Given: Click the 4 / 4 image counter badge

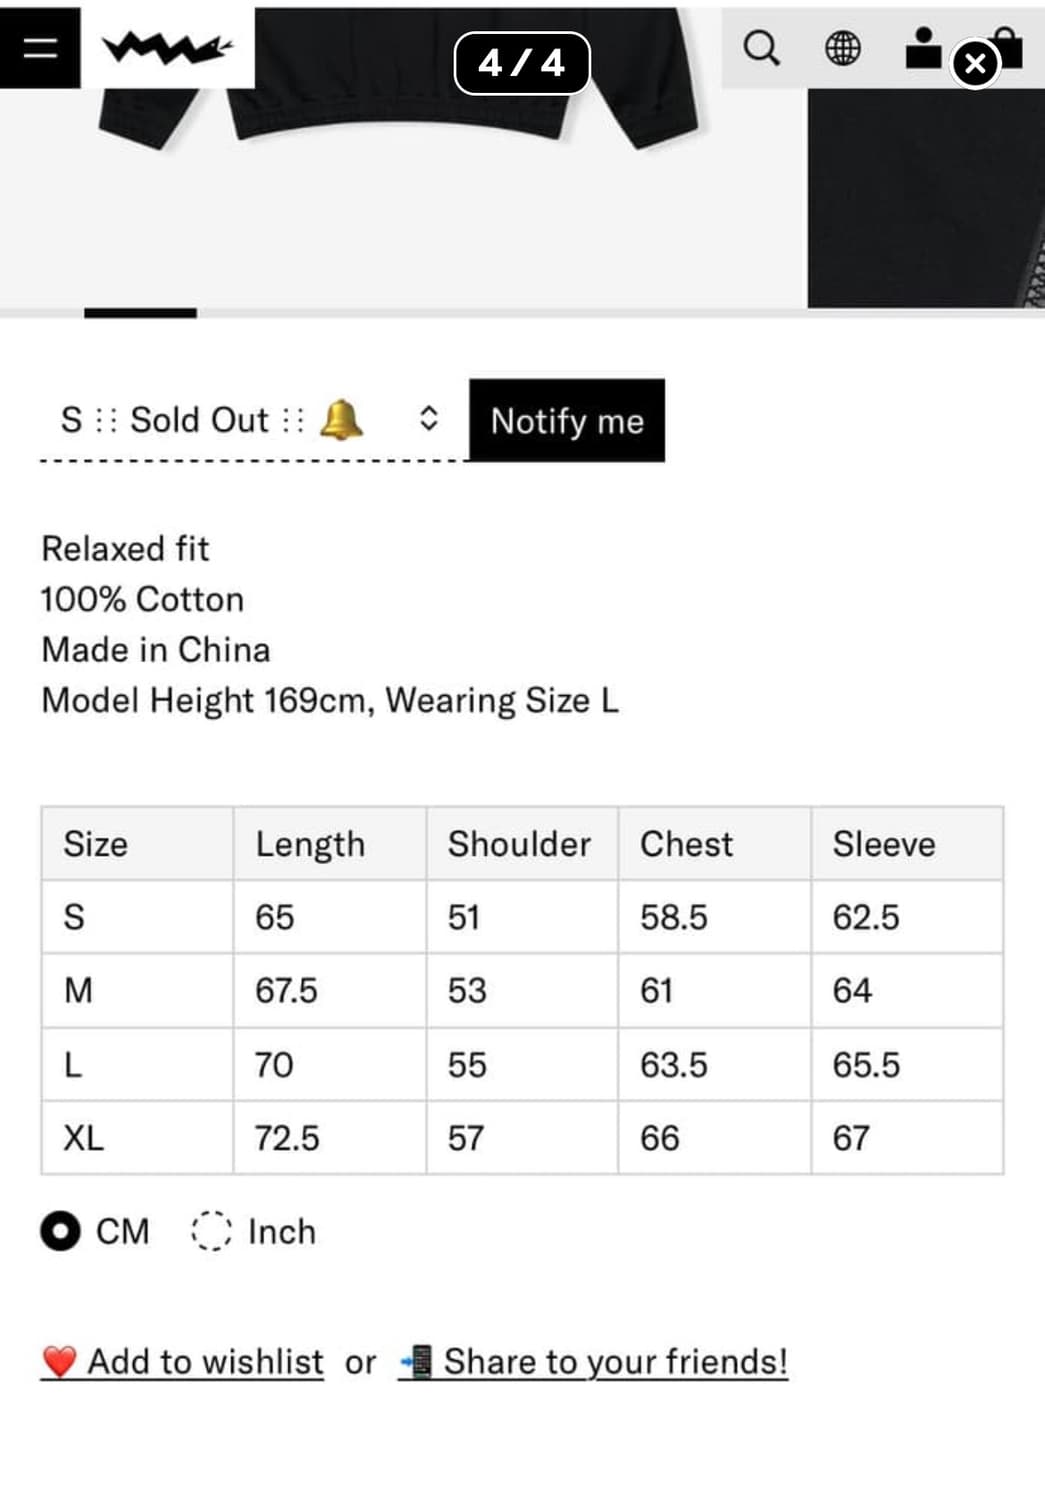Looking at the screenshot, I should [522, 63].
